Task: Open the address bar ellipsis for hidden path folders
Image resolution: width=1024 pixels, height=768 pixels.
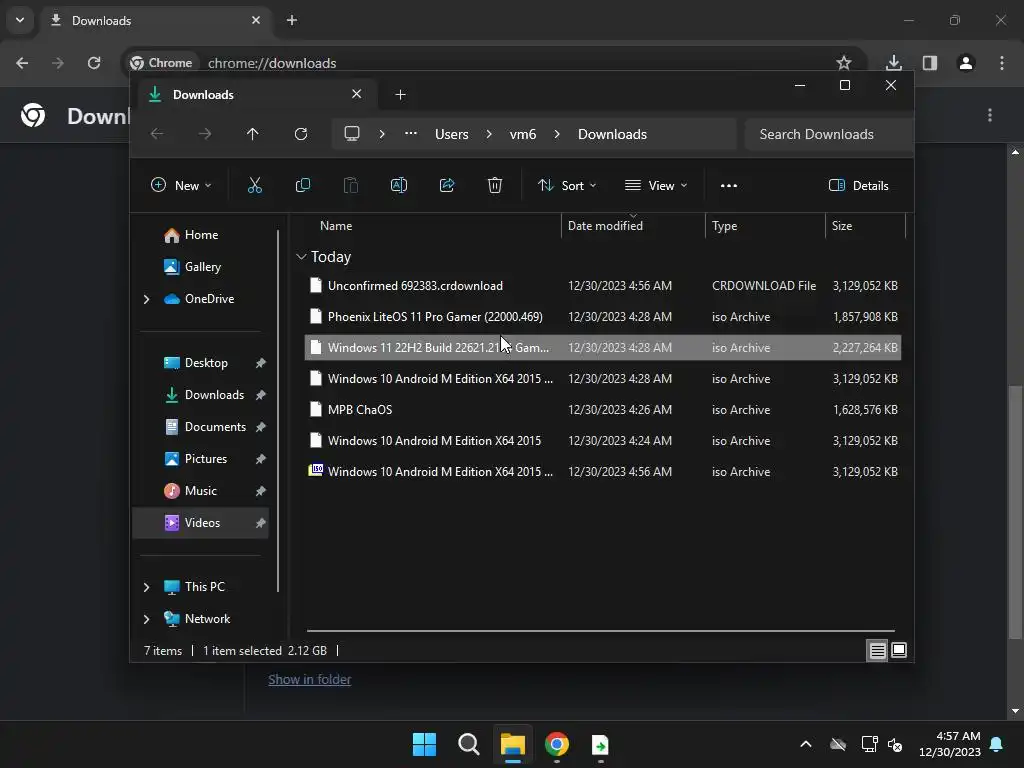Action: coord(411,133)
